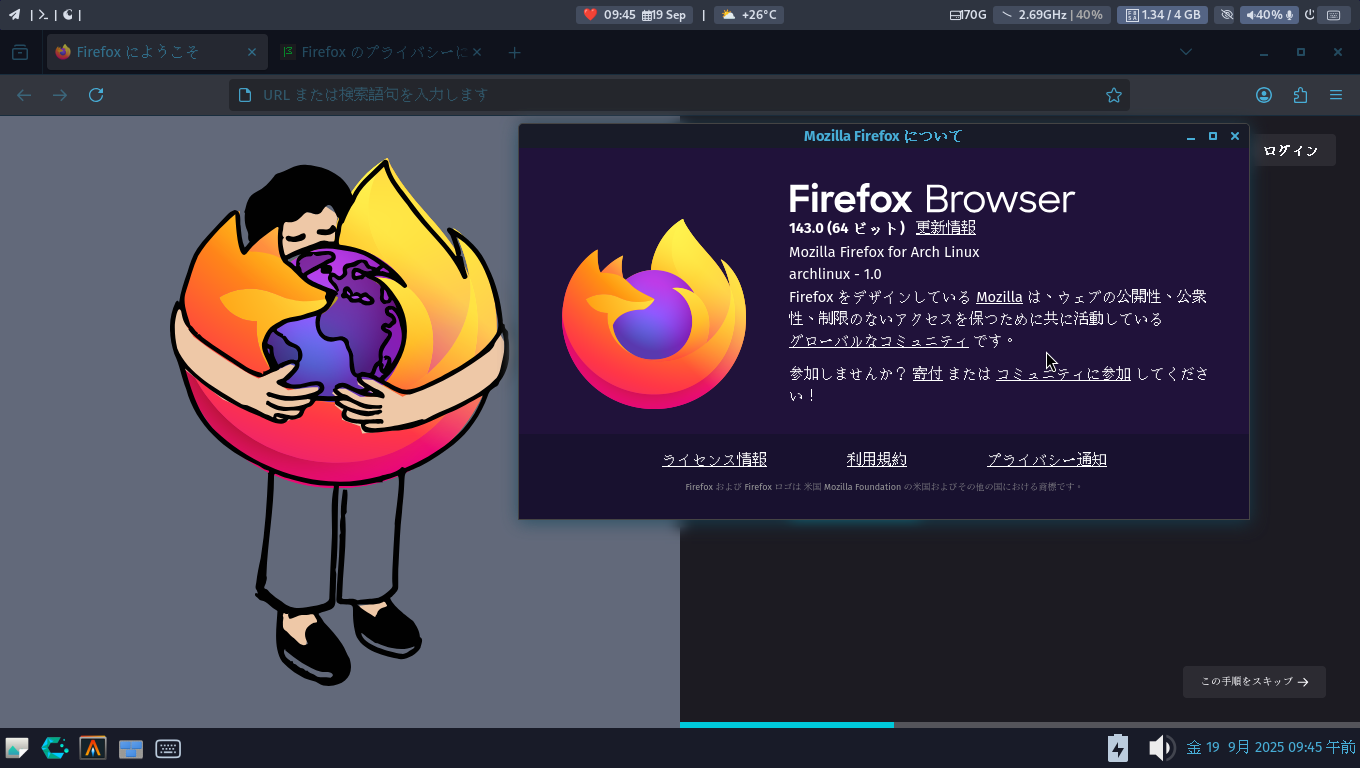Image resolution: width=1360 pixels, height=768 pixels.
Task: Click the crescent moon icon in top panel
Action: (68, 15)
